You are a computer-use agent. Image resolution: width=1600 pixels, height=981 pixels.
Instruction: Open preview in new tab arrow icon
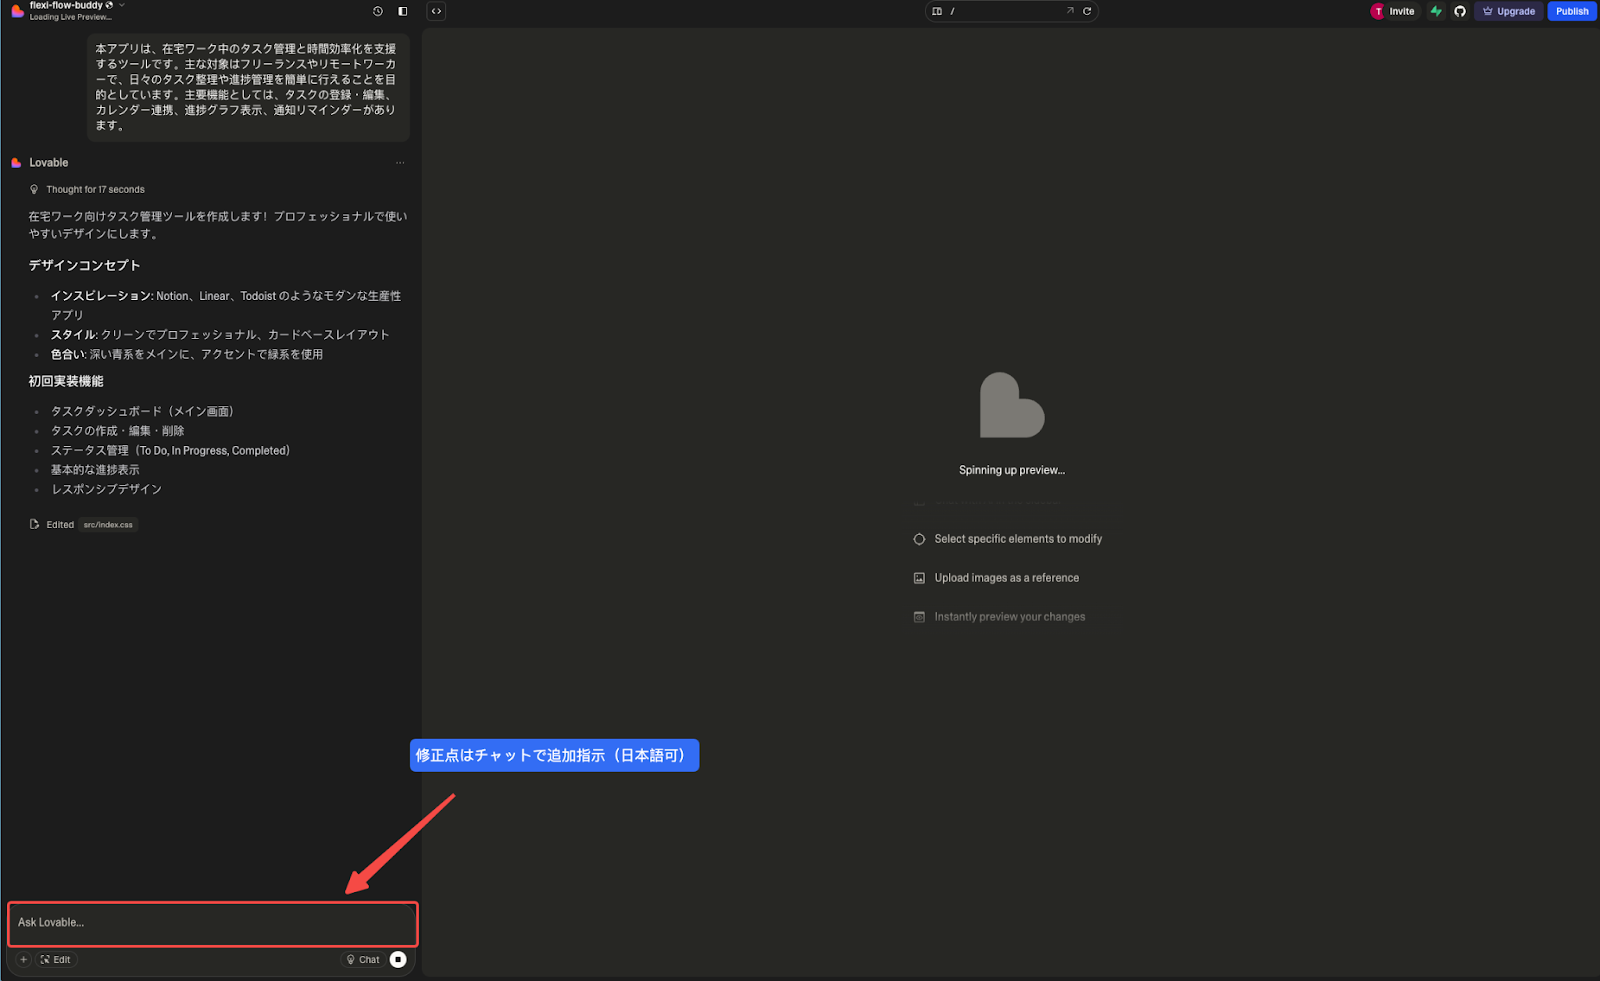click(1070, 11)
